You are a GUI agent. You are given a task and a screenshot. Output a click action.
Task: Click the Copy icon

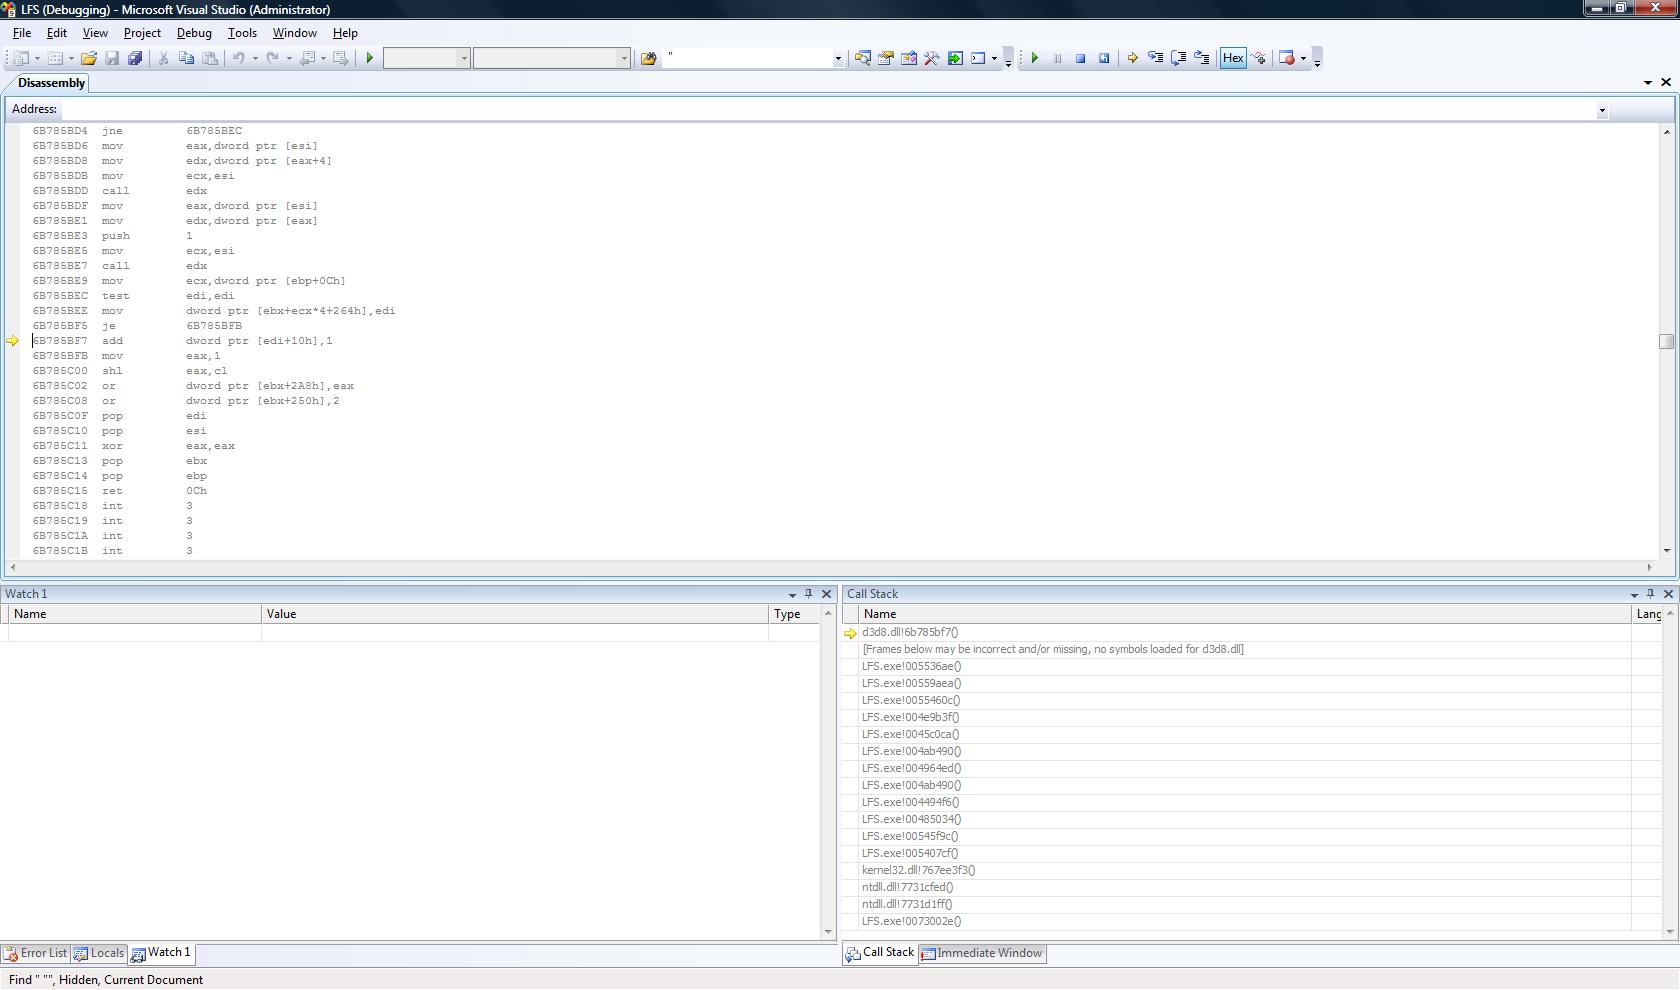186,58
